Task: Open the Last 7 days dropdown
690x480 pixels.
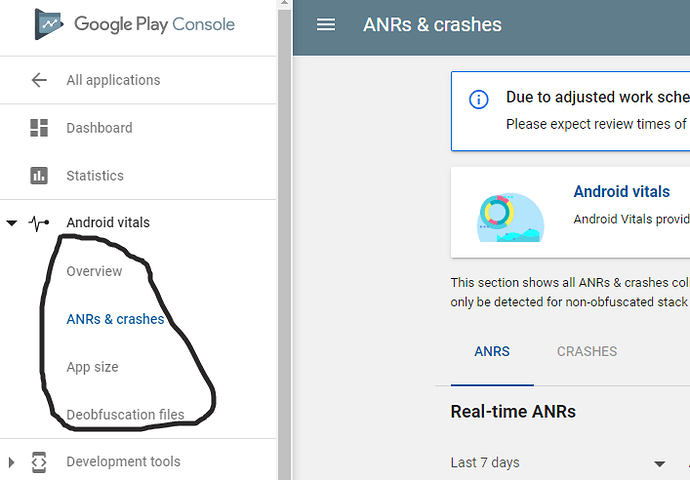Action: tap(659, 463)
